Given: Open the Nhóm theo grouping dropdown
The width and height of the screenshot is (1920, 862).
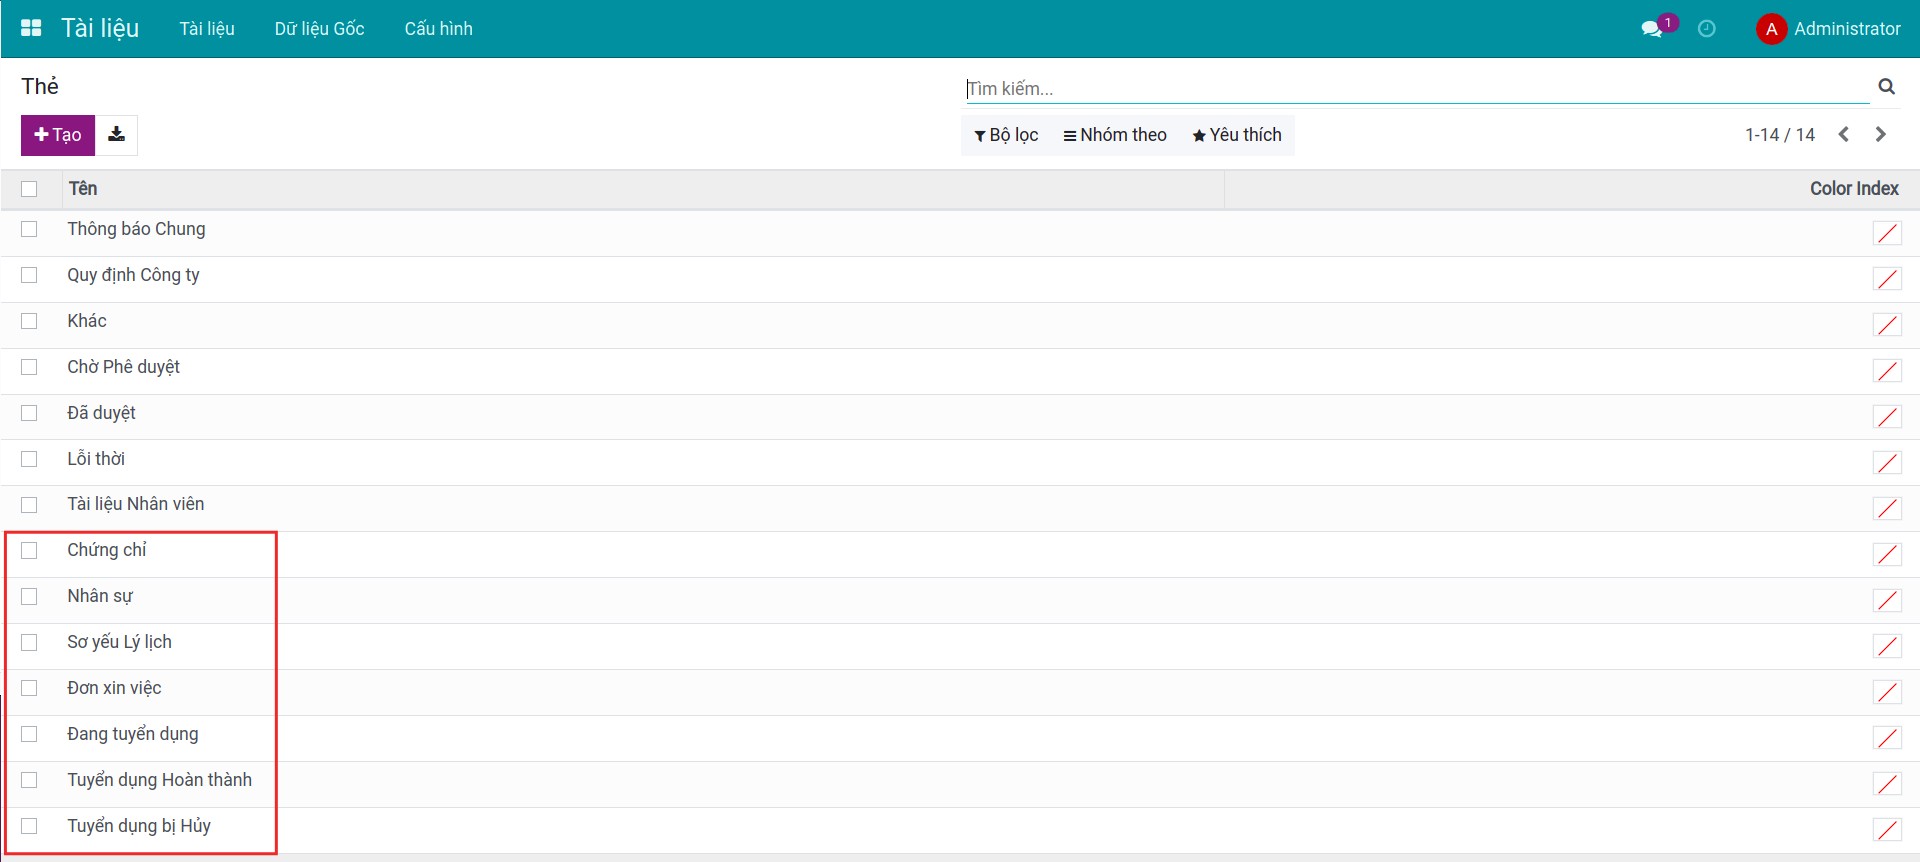Looking at the screenshot, I should [x=1114, y=135].
